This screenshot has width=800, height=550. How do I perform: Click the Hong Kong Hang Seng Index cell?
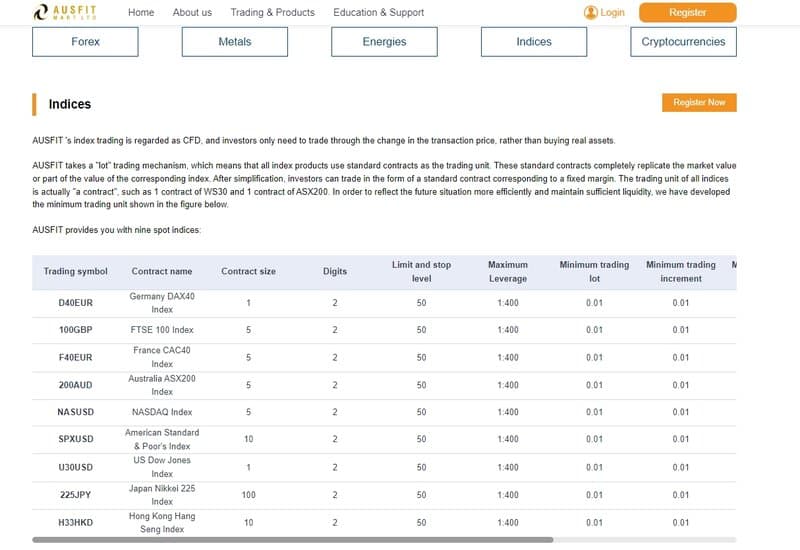pos(162,523)
